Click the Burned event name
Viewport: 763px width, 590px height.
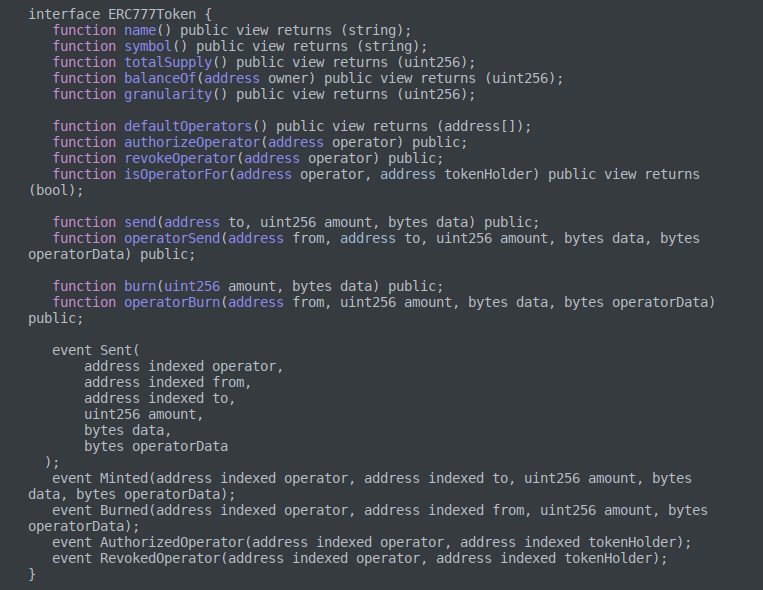coord(124,511)
